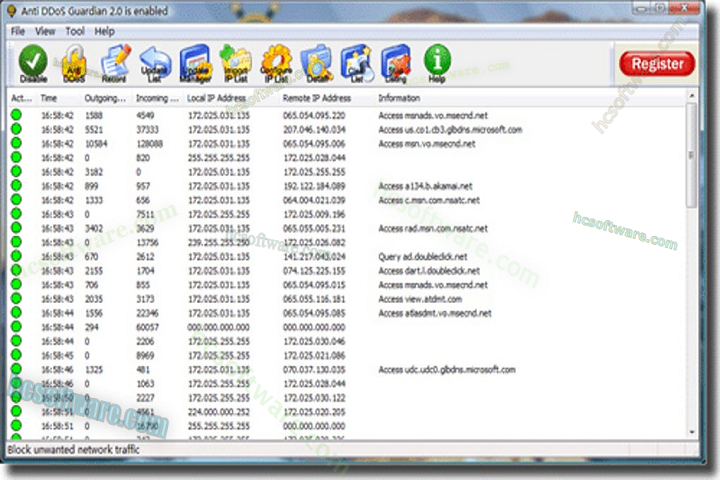Sort by the Act... column header

(22, 98)
